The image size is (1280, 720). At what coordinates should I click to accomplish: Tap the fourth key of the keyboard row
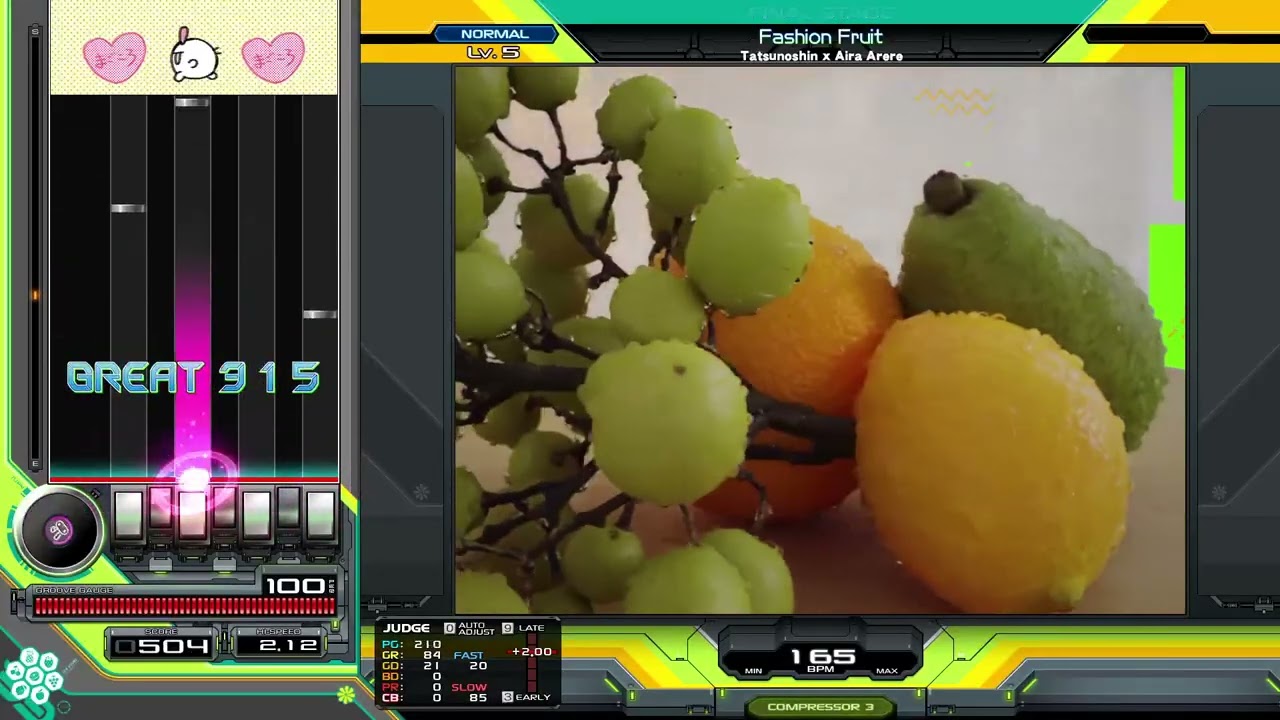(x=224, y=509)
